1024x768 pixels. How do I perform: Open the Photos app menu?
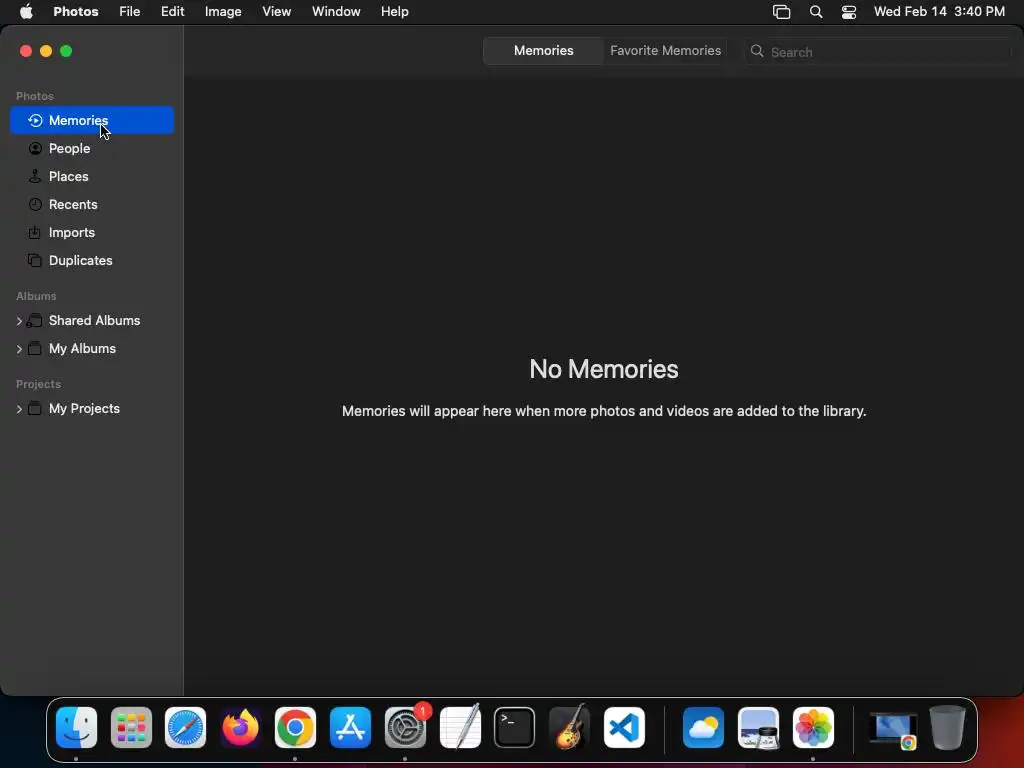click(76, 11)
